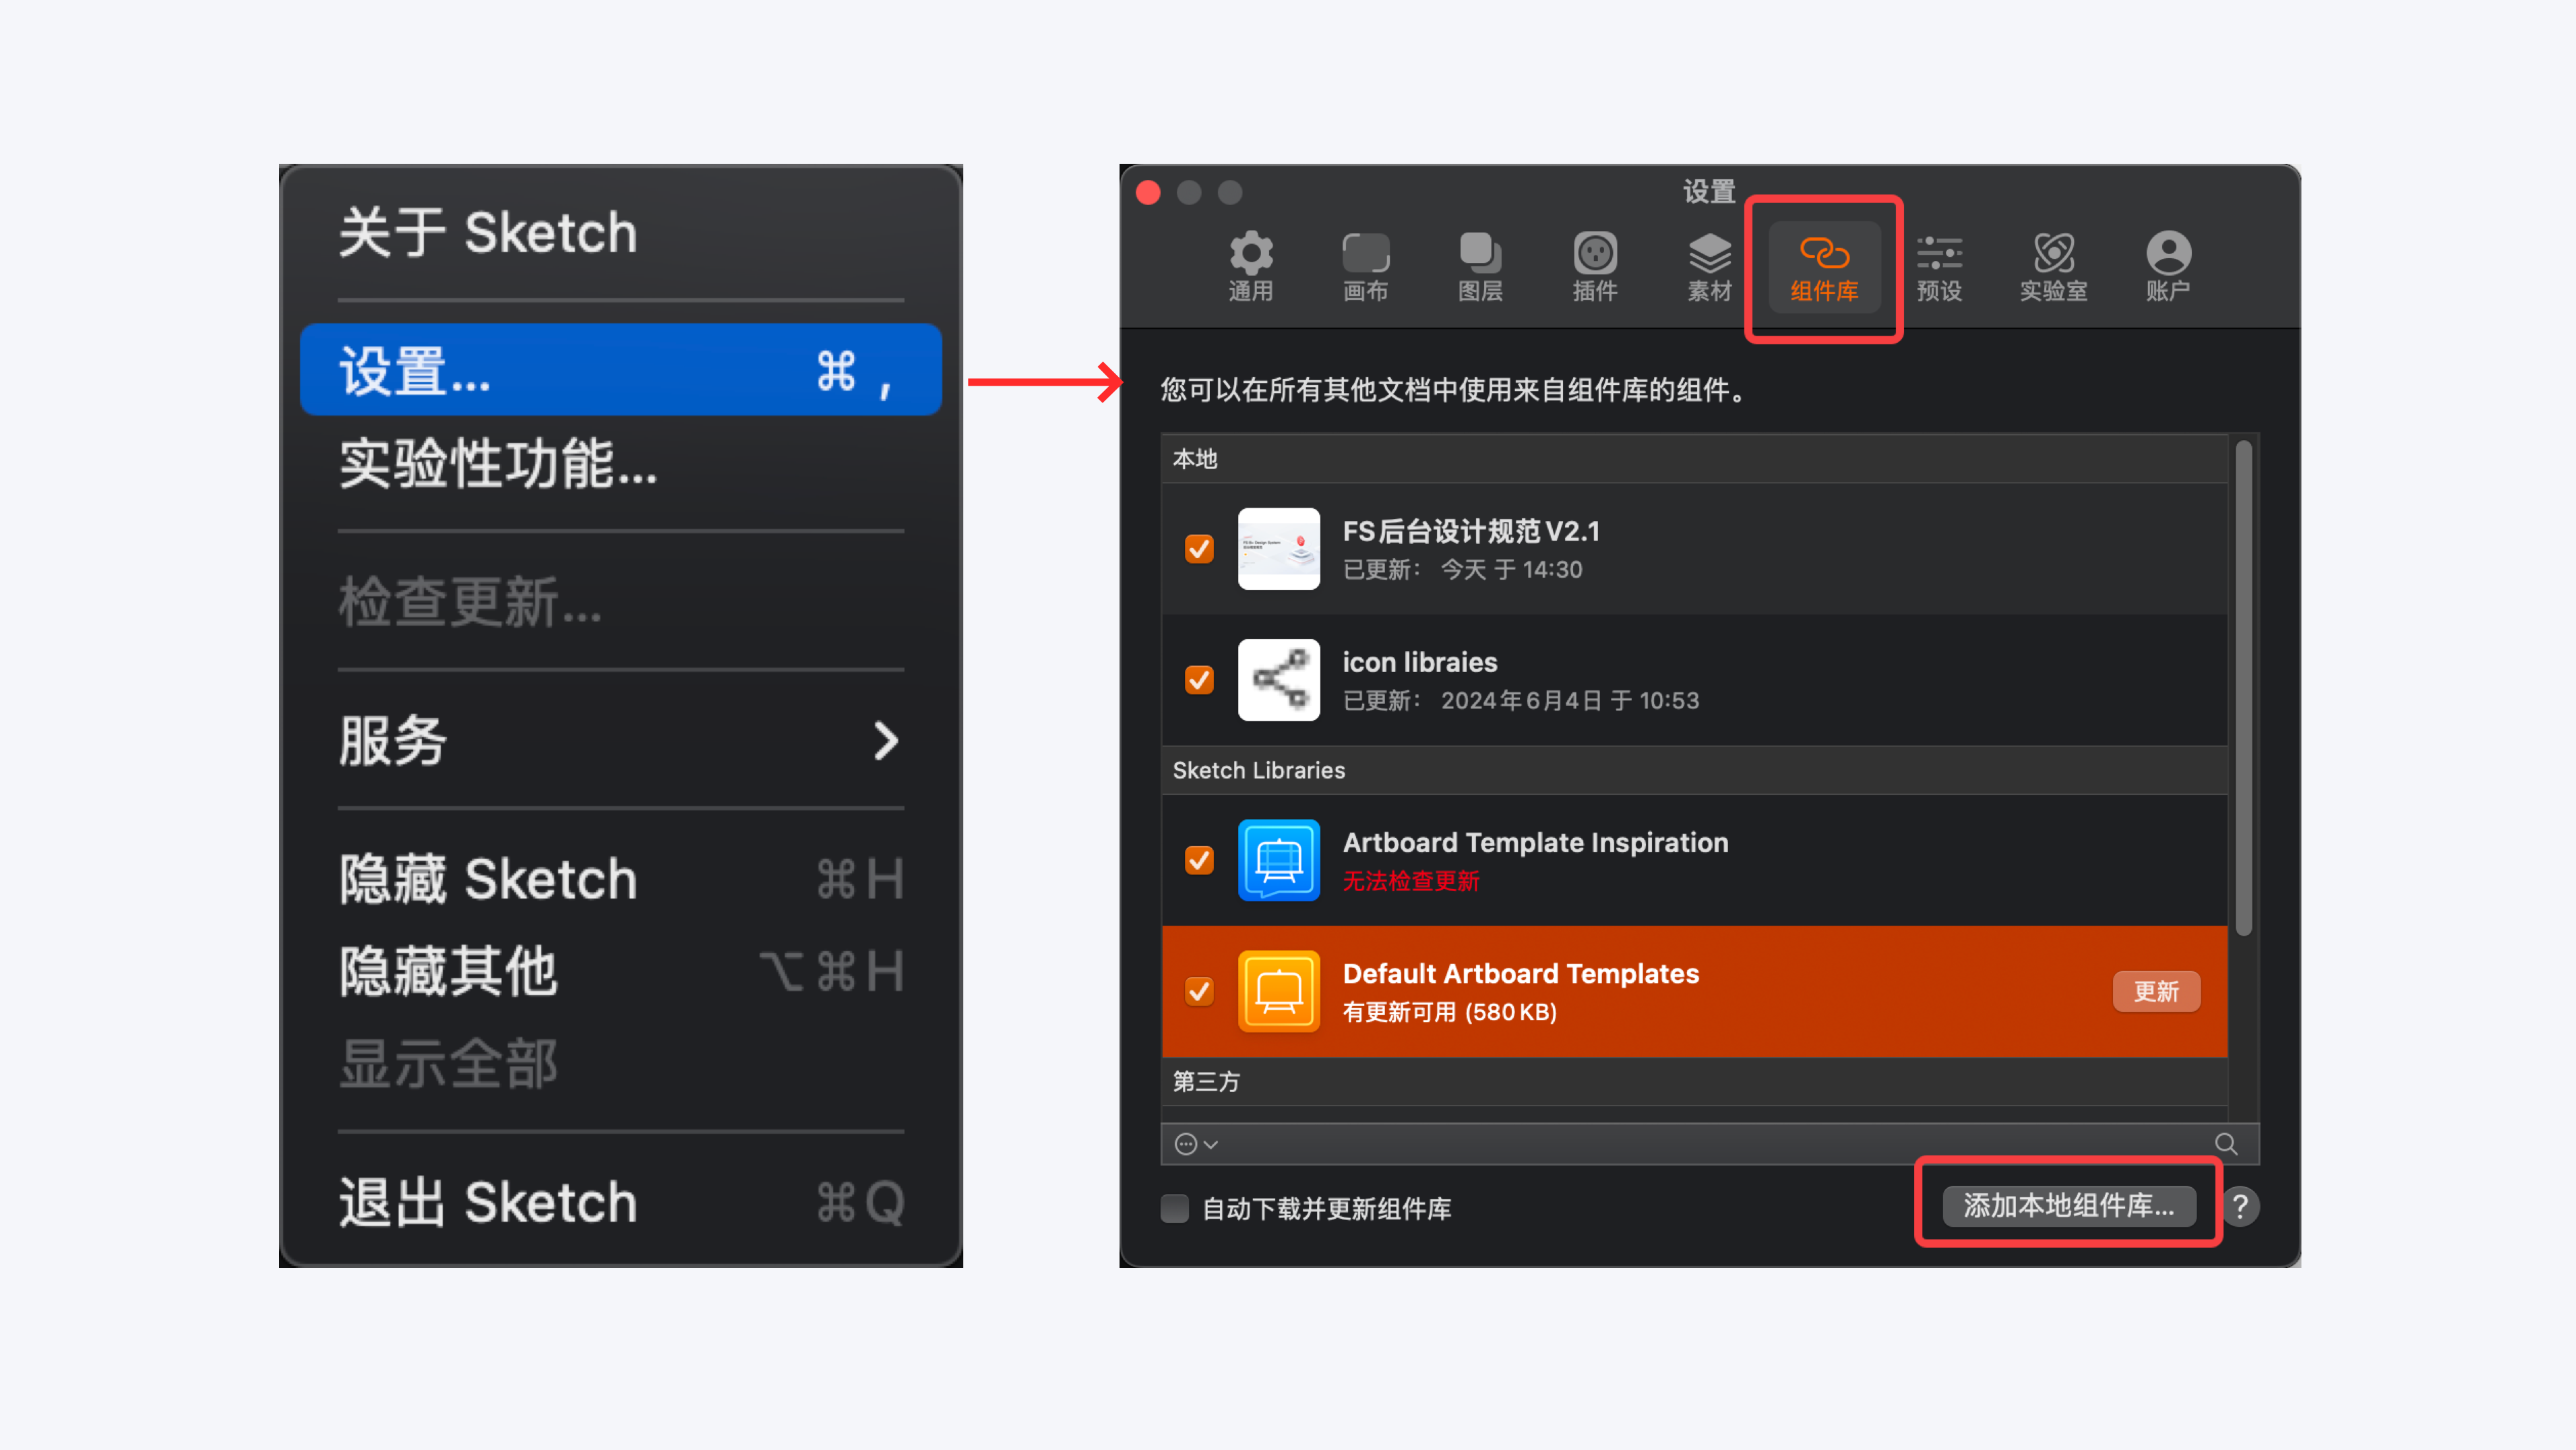Open the ellipsis options dropdown below library list
The height and width of the screenshot is (1450, 2576).
(x=1196, y=1143)
